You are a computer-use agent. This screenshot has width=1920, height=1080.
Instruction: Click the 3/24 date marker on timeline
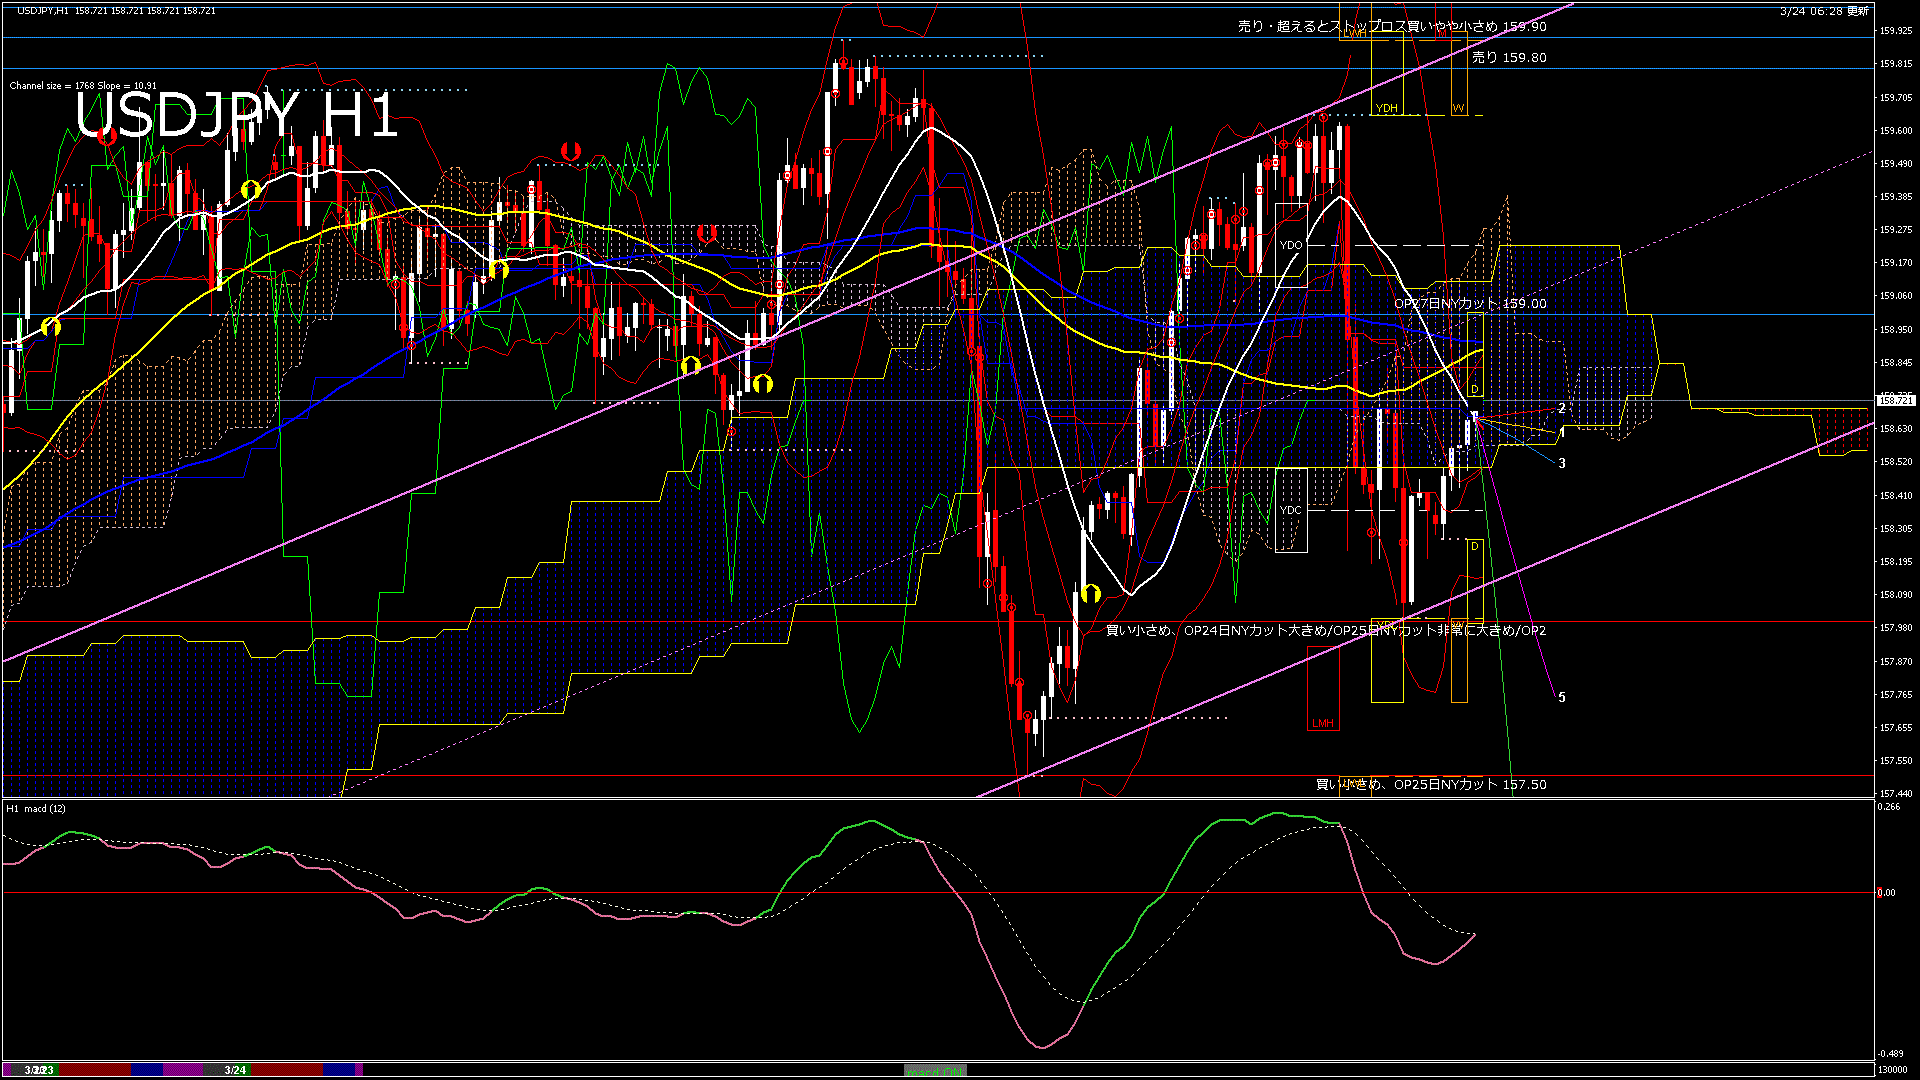point(235,1070)
